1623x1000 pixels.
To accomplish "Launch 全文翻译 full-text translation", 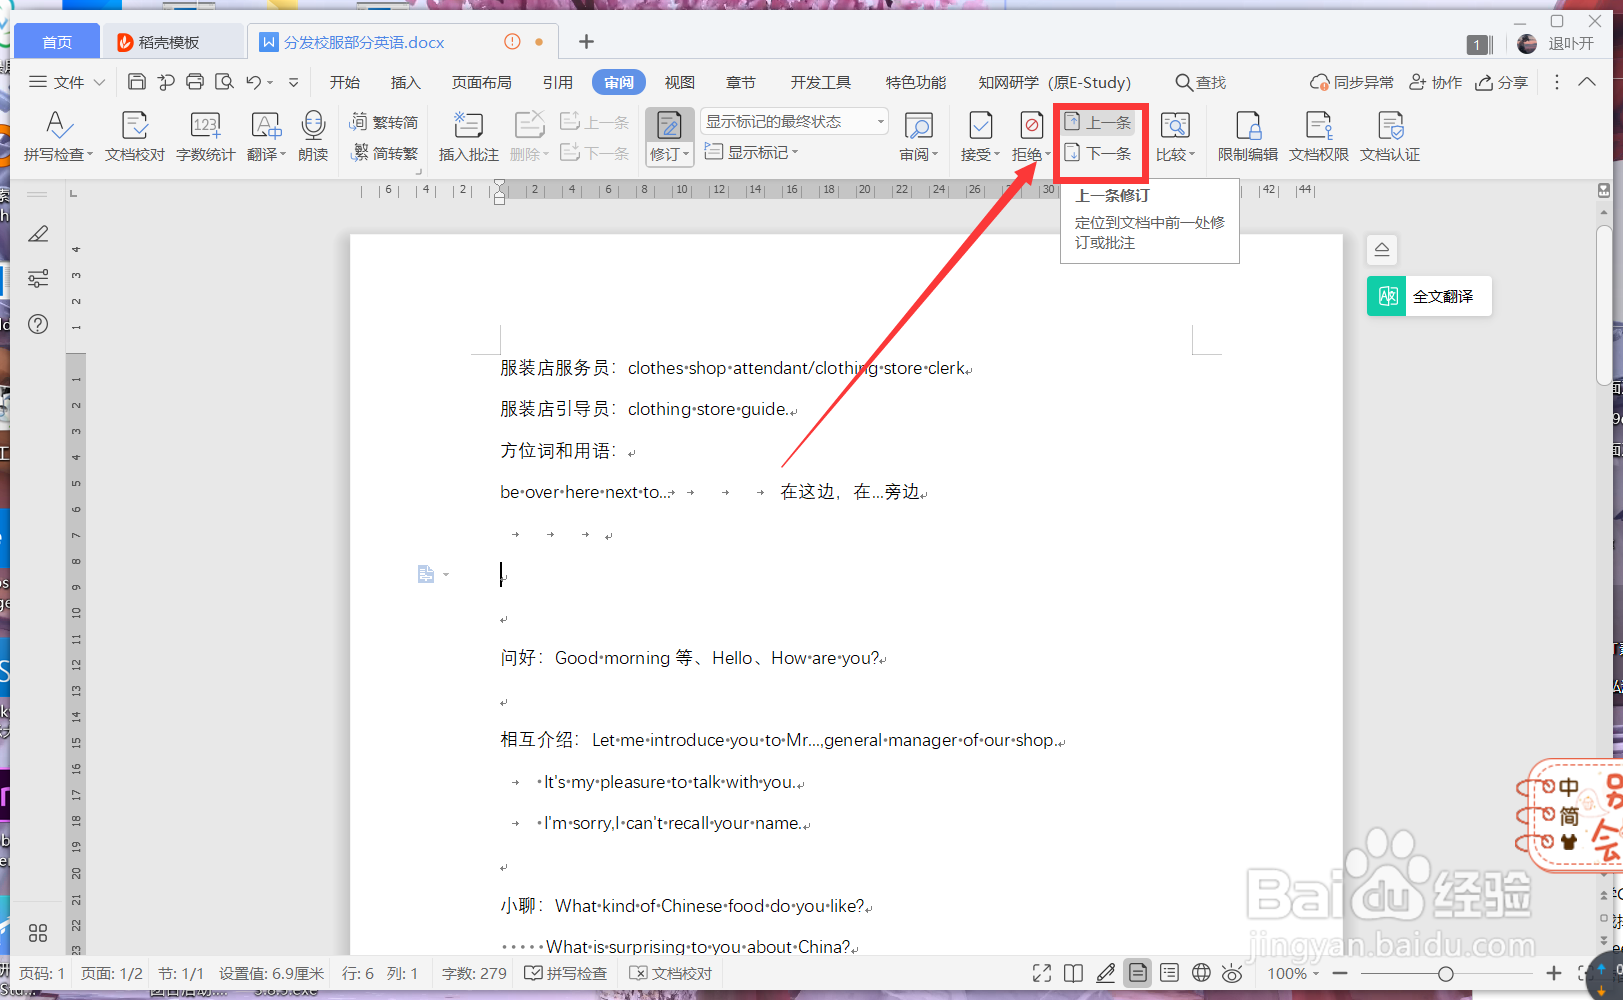I will (1428, 296).
